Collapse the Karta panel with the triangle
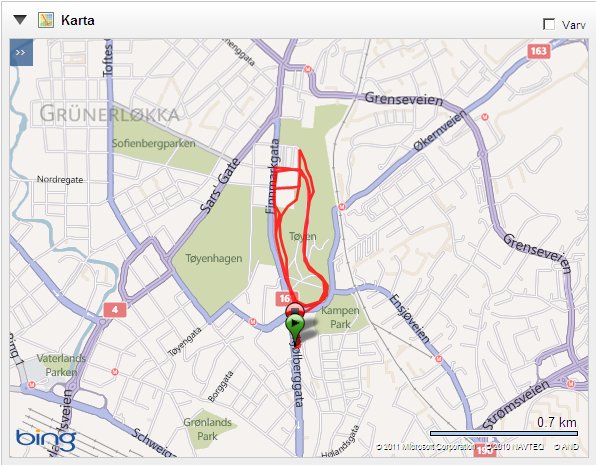 pos(20,19)
